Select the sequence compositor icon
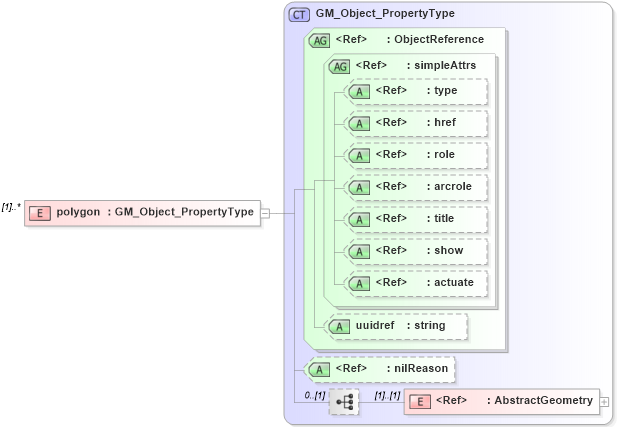 click(x=344, y=402)
